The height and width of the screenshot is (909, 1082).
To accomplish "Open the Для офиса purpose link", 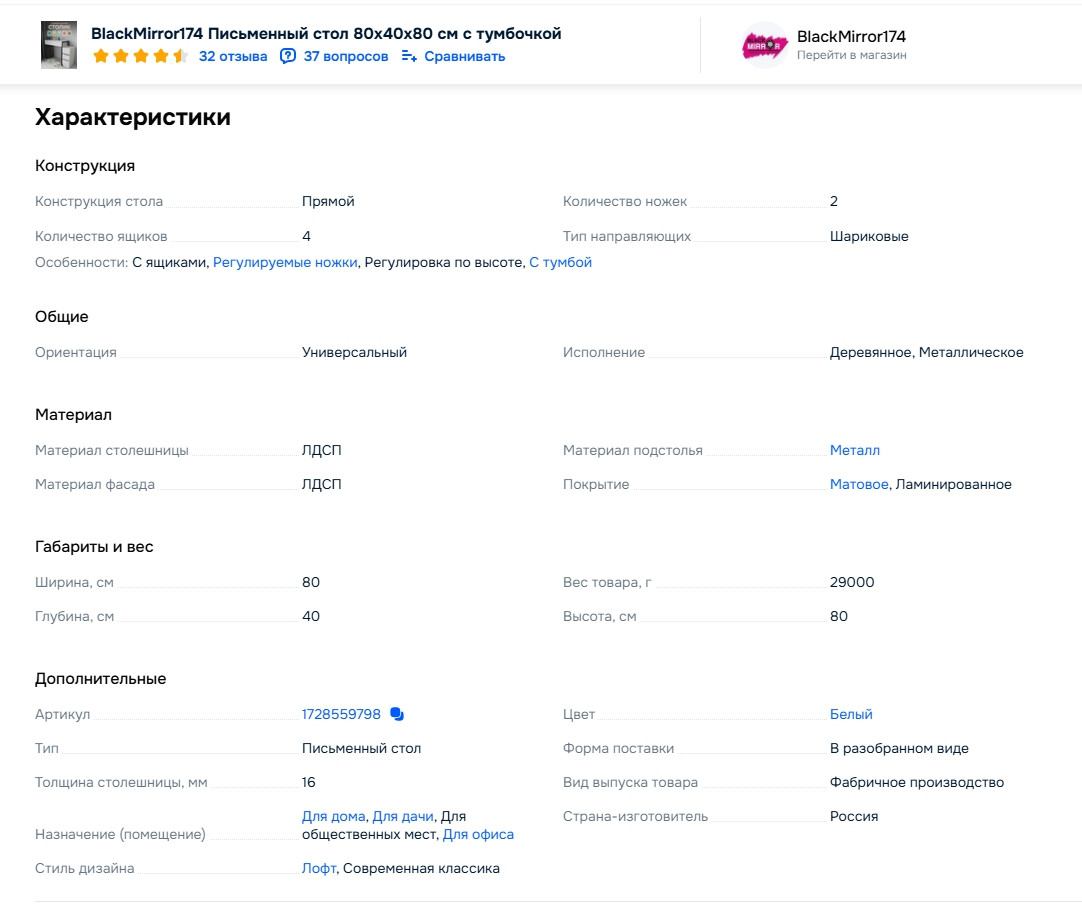I will point(478,835).
